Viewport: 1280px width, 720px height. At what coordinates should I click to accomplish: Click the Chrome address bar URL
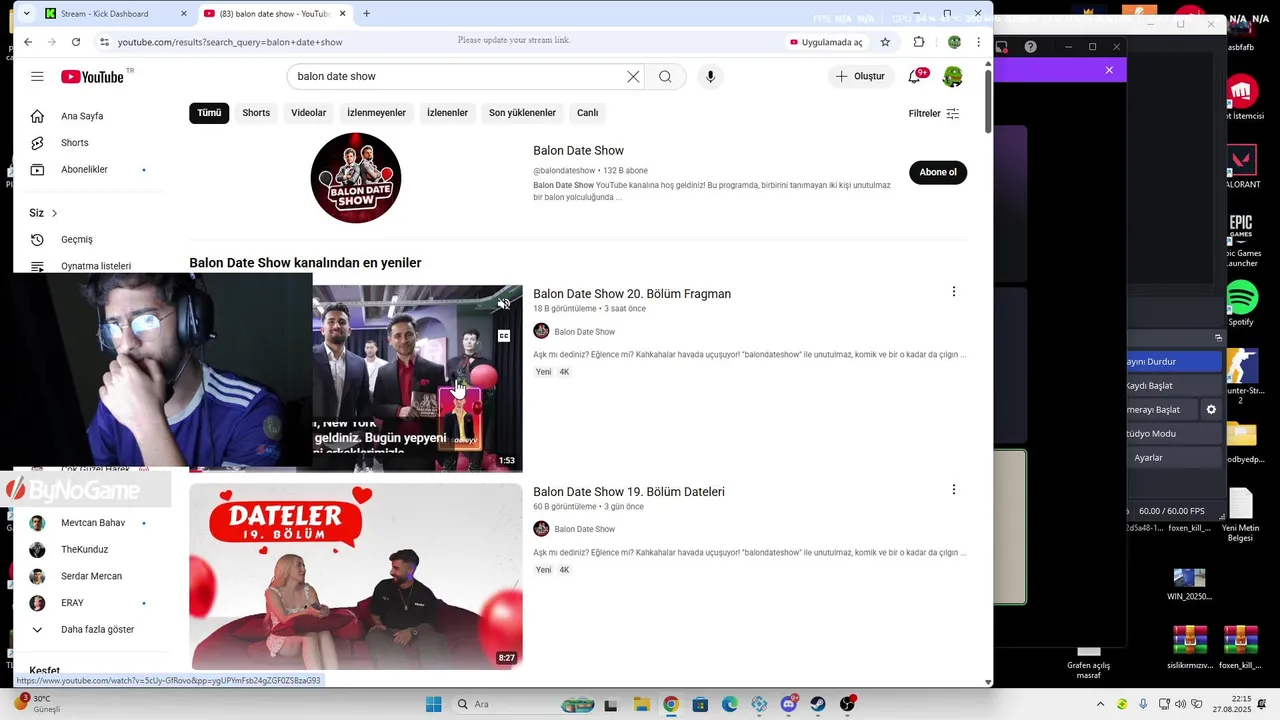[x=230, y=42]
